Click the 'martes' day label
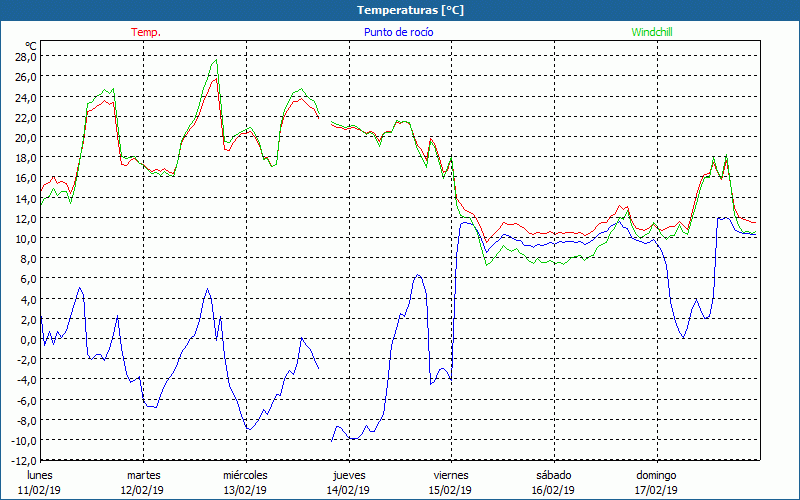This screenshot has height=500, width=800. 143,475
